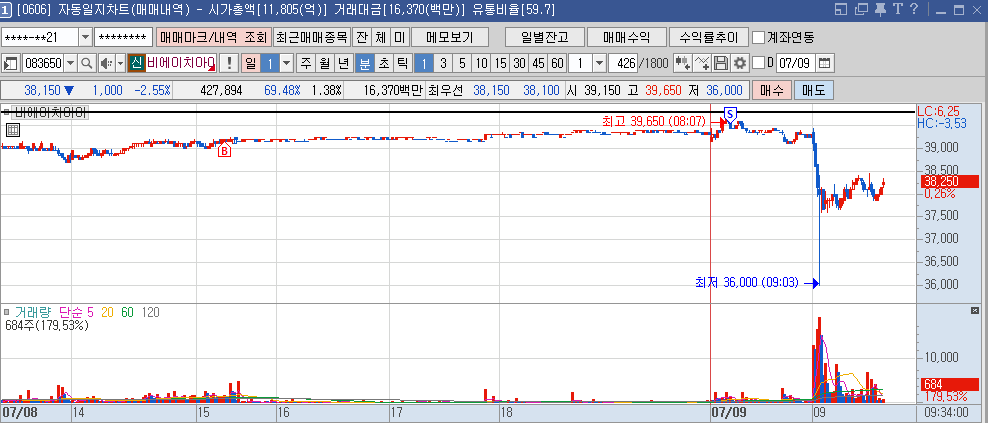Select the 틱 tick chart toggle

coord(403,63)
